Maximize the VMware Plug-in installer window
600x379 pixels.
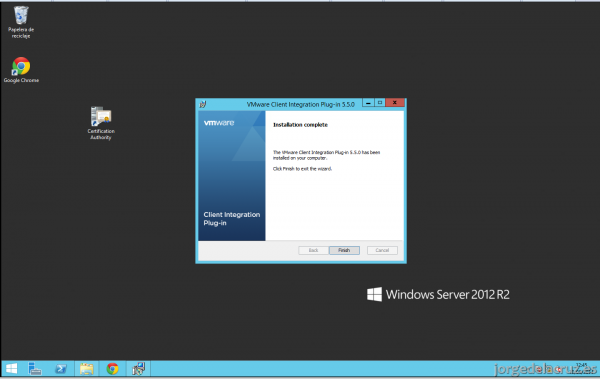tap(380, 103)
